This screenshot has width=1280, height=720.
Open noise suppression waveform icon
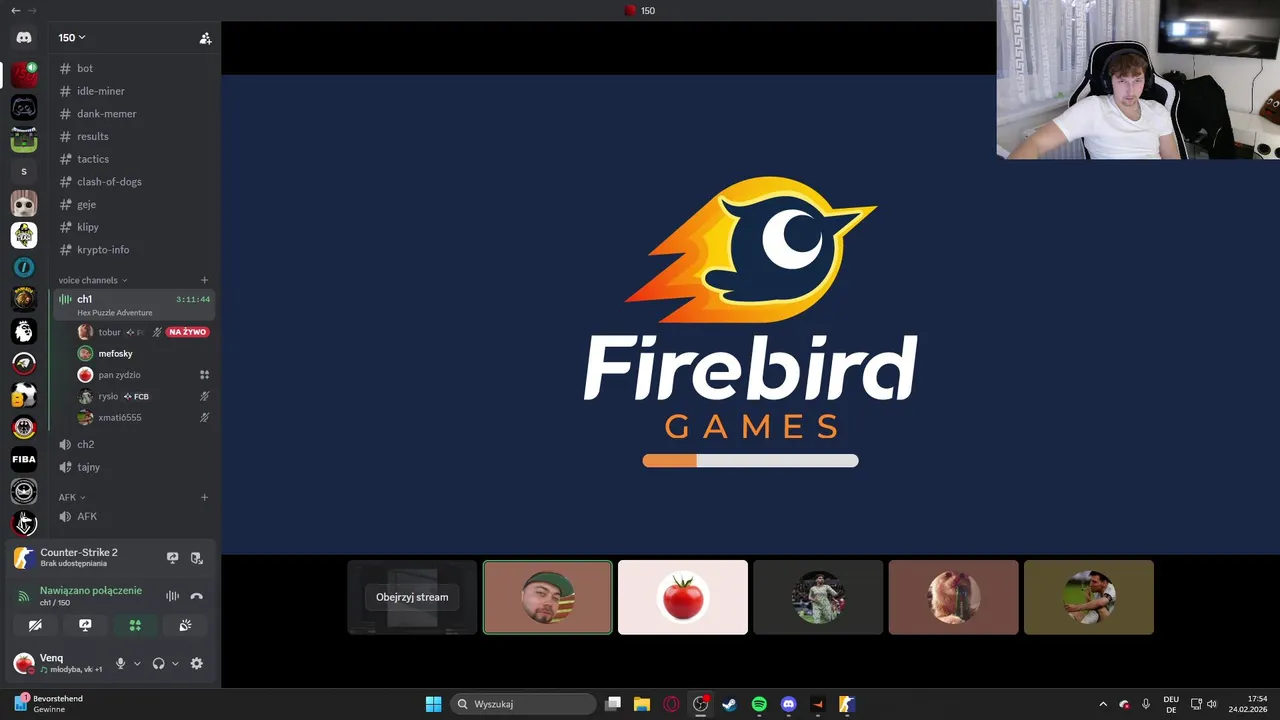172,596
